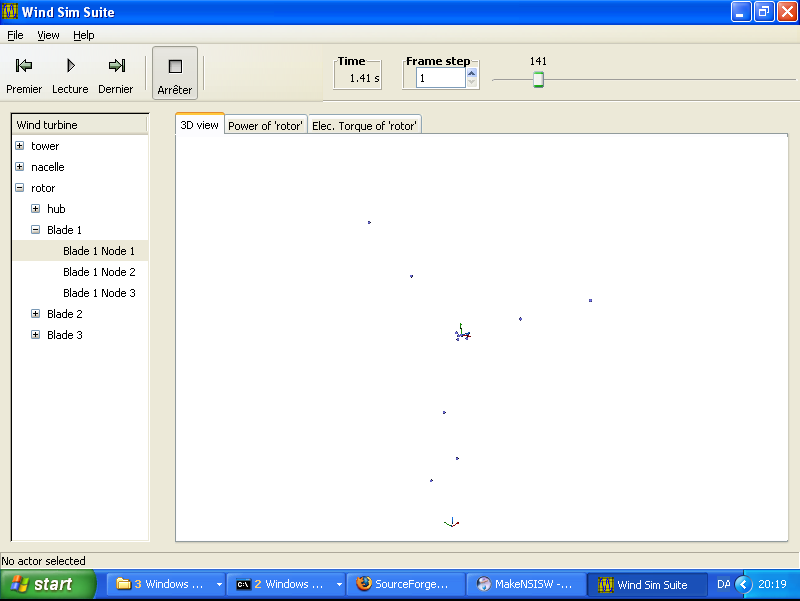This screenshot has width=800, height=601.
Task: Select Blade 1 Node 2 in tree
Action: pos(99,272)
